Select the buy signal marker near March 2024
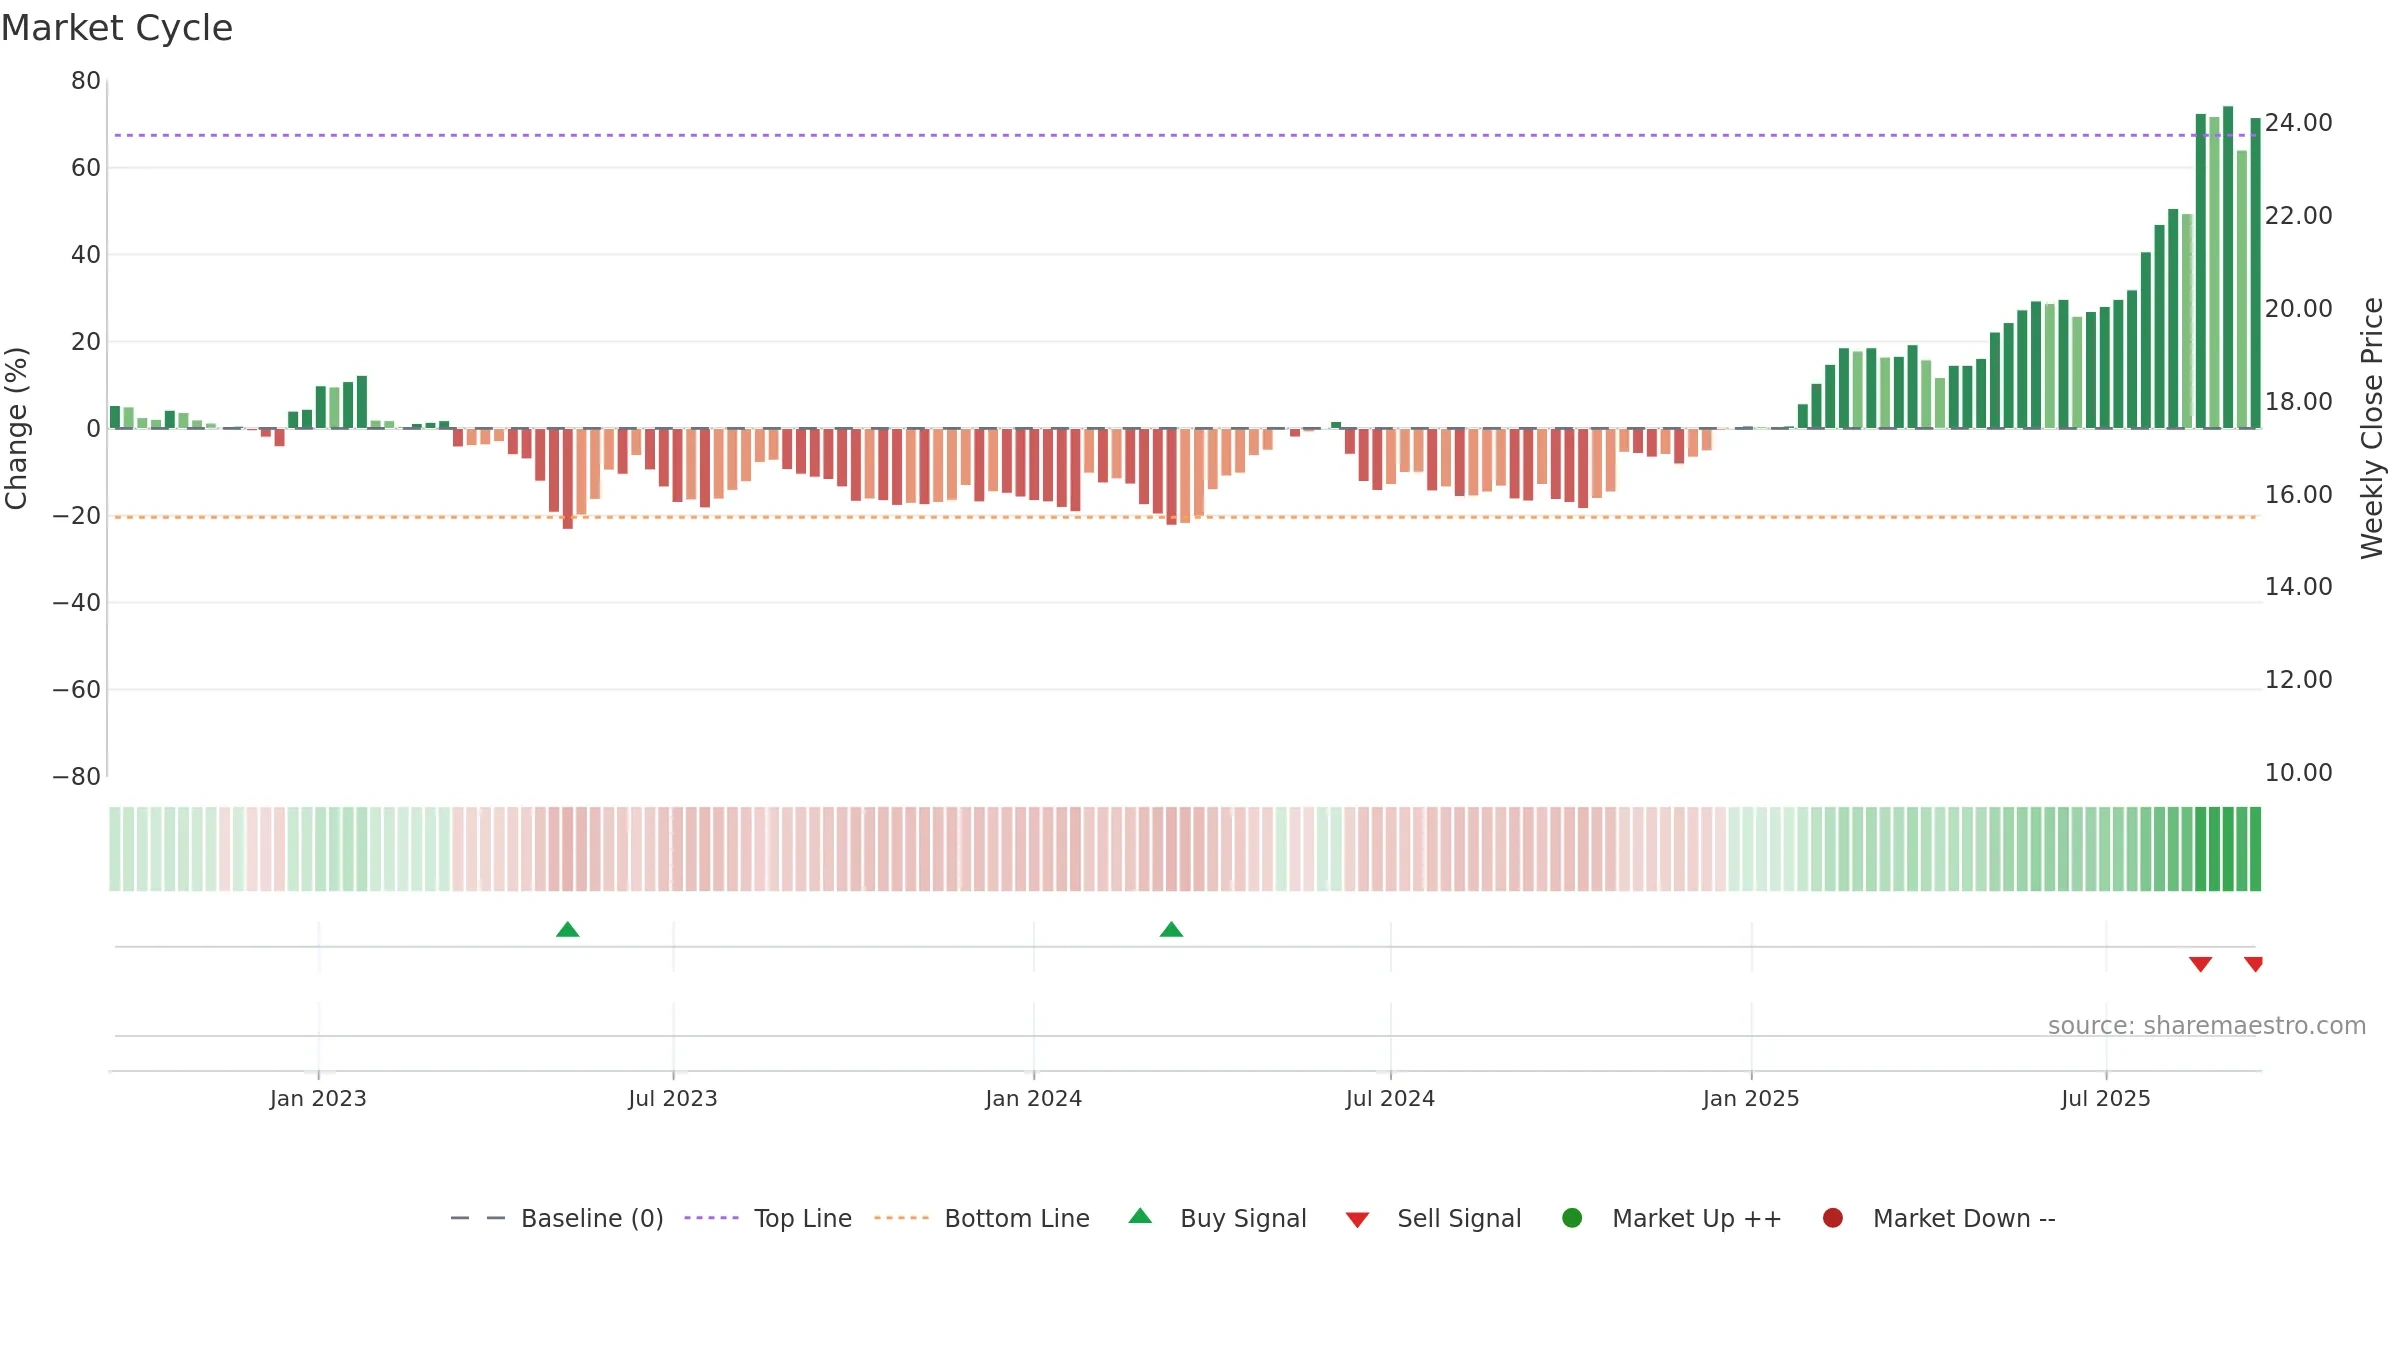The image size is (2400, 1350). click(1171, 930)
